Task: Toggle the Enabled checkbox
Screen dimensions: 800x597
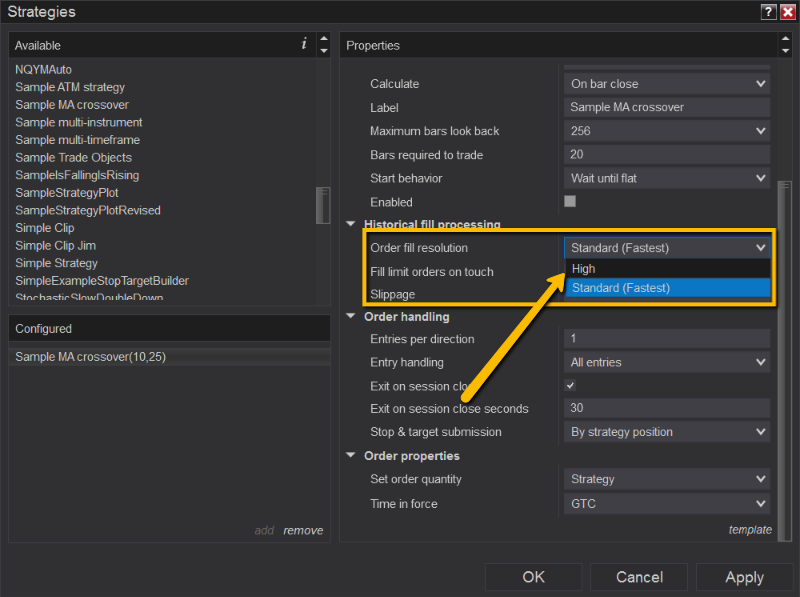Action: pyautogui.click(x=570, y=201)
